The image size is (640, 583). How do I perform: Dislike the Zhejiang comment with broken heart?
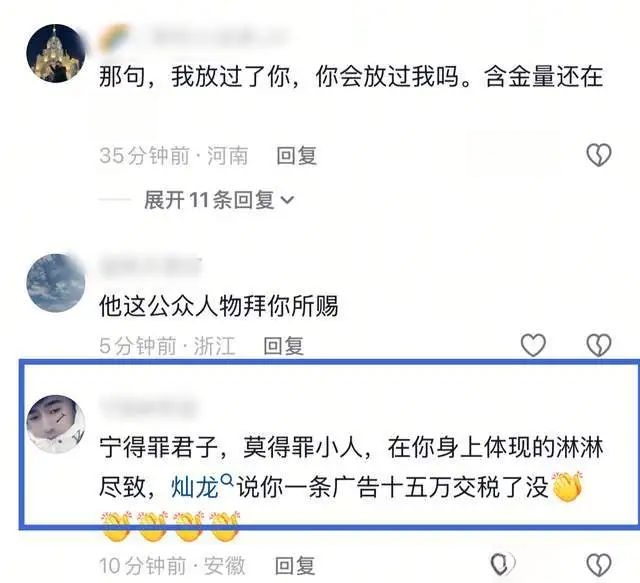598,345
